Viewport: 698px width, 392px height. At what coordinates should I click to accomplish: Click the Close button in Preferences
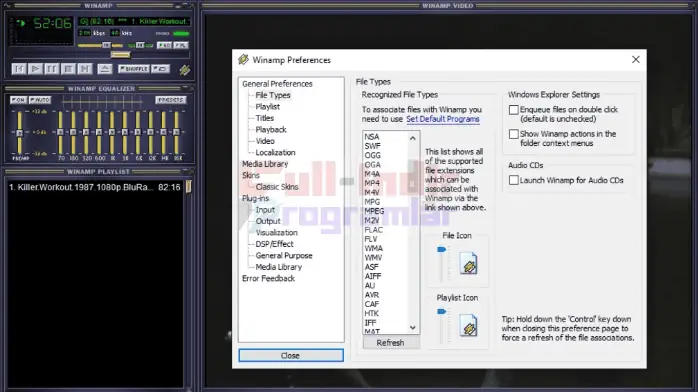click(291, 356)
